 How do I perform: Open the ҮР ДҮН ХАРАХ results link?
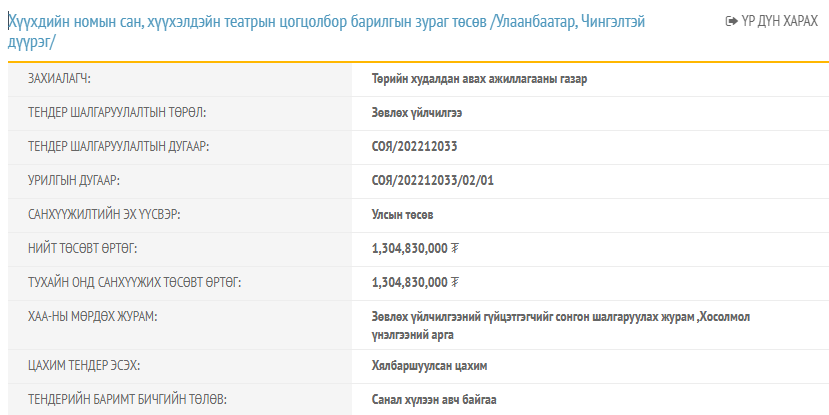777,21
